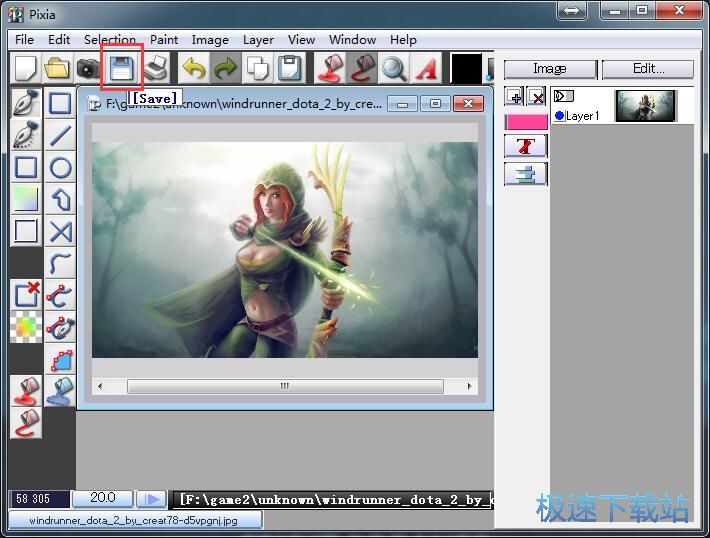Open a file with the folder icon
Viewport: 710px width, 538px height.
click(57, 68)
